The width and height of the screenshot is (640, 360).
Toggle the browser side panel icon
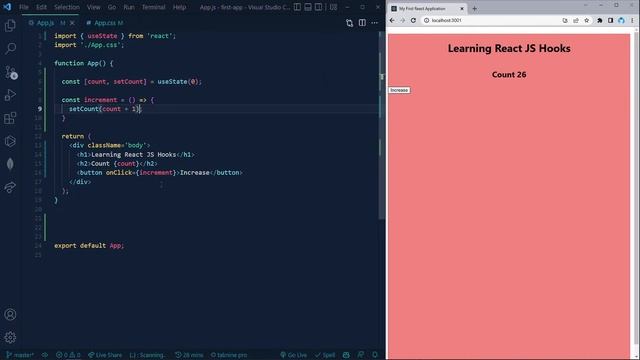(610, 20)
